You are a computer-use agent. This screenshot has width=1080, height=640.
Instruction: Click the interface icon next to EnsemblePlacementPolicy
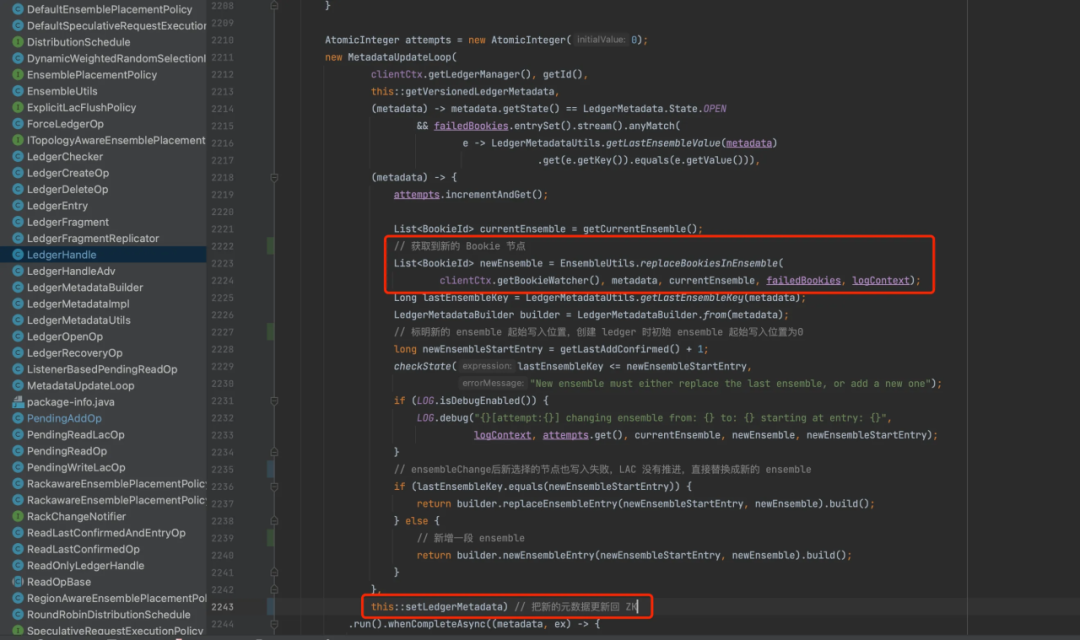(18, 74)
